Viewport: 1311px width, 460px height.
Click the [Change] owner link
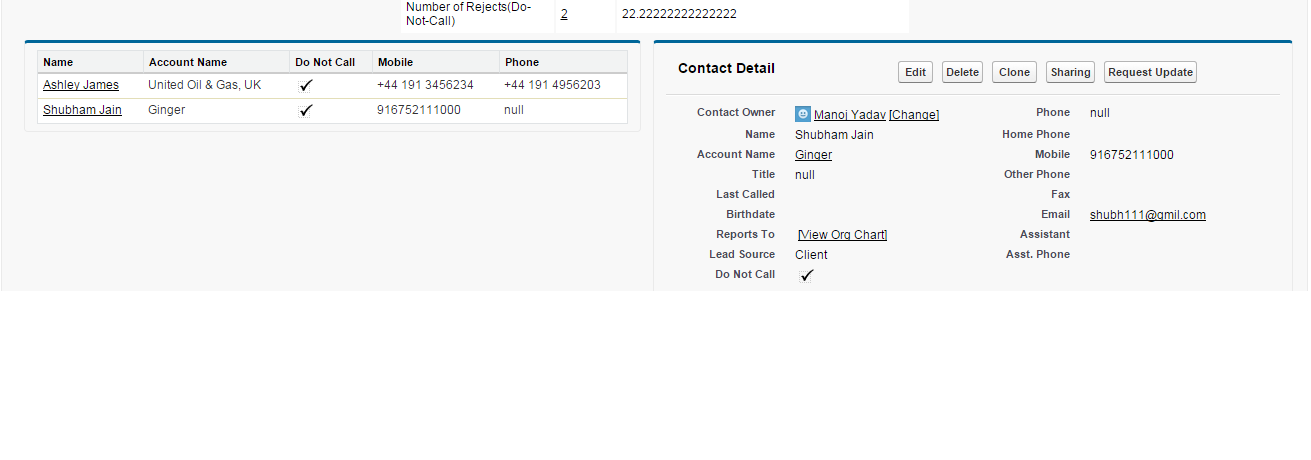(914, 115)
